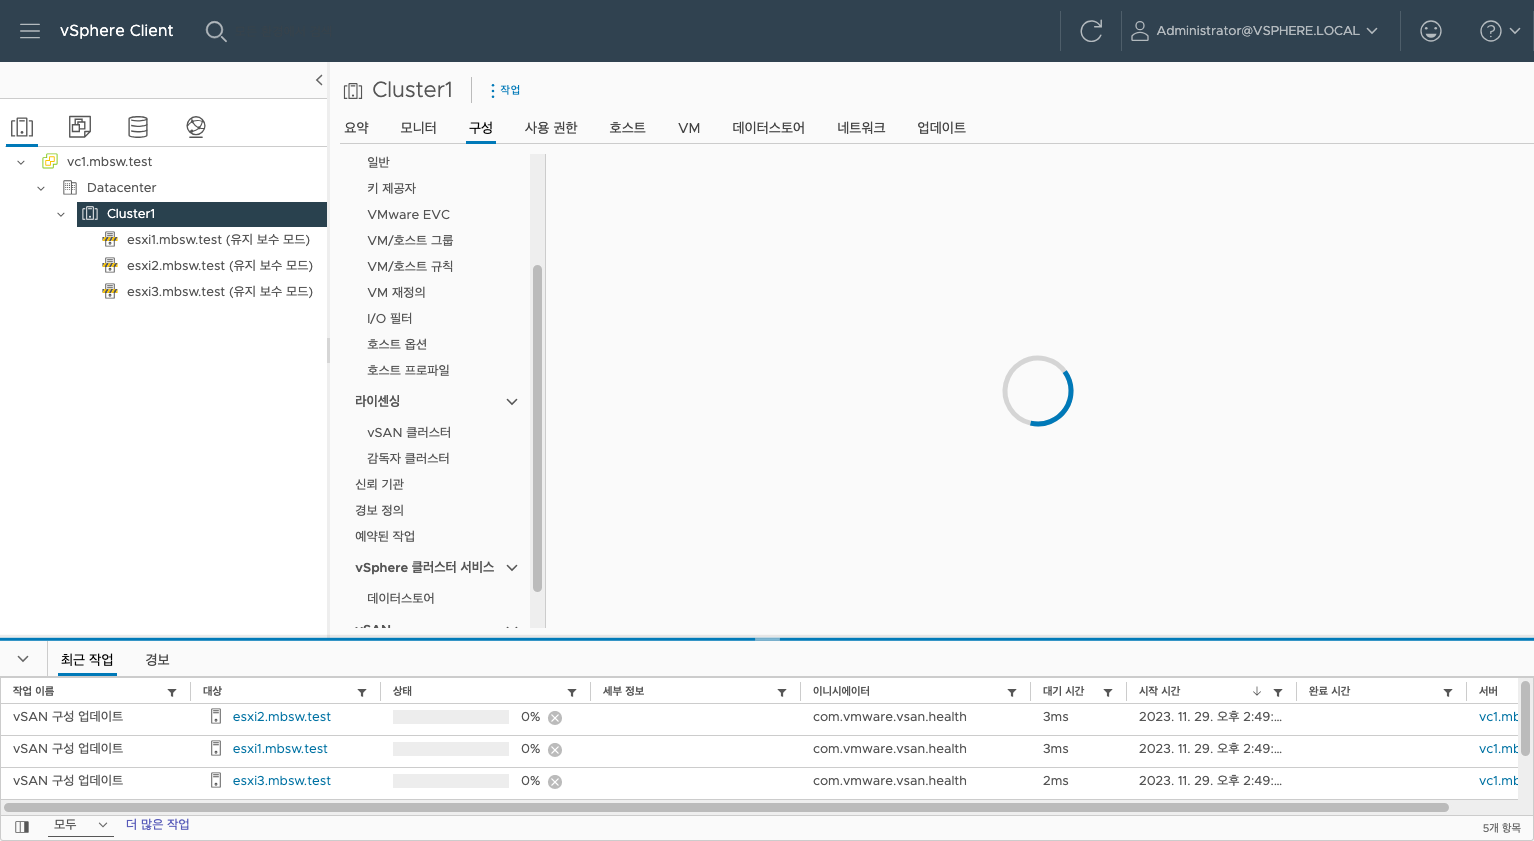
Task: Open the 호스트 프로파일 configuration item
Action: 408,370
